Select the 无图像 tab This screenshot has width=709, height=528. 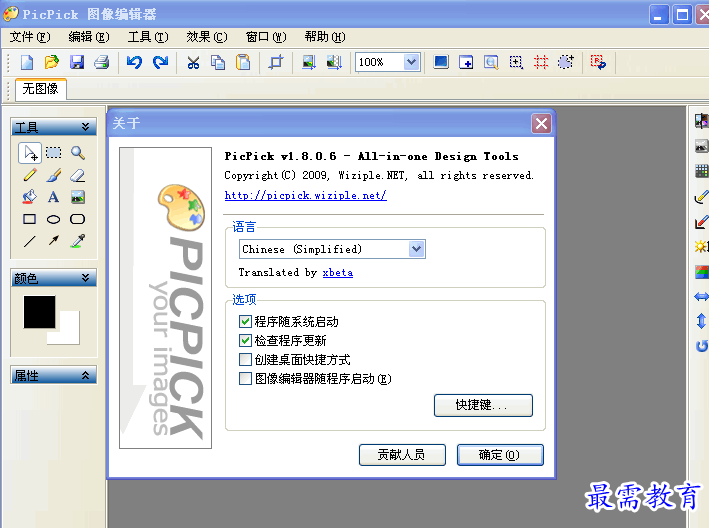(41, 89)
